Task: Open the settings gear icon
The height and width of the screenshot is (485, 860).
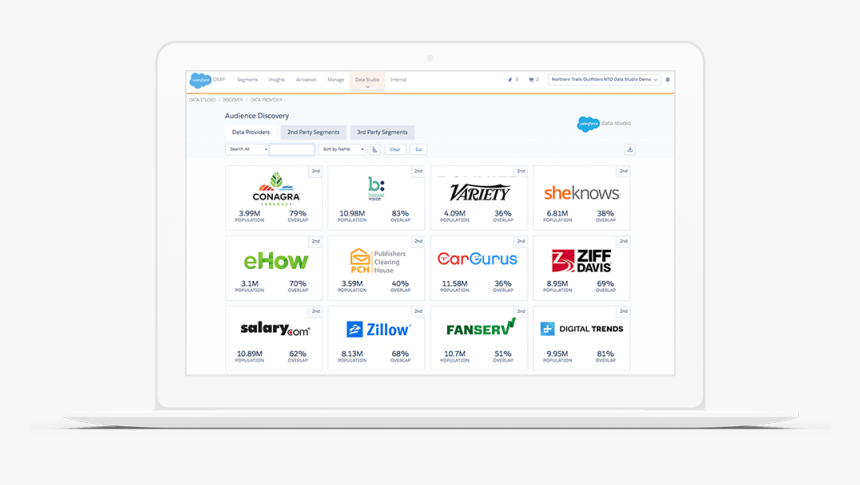Action: click(x=668, y=79)
